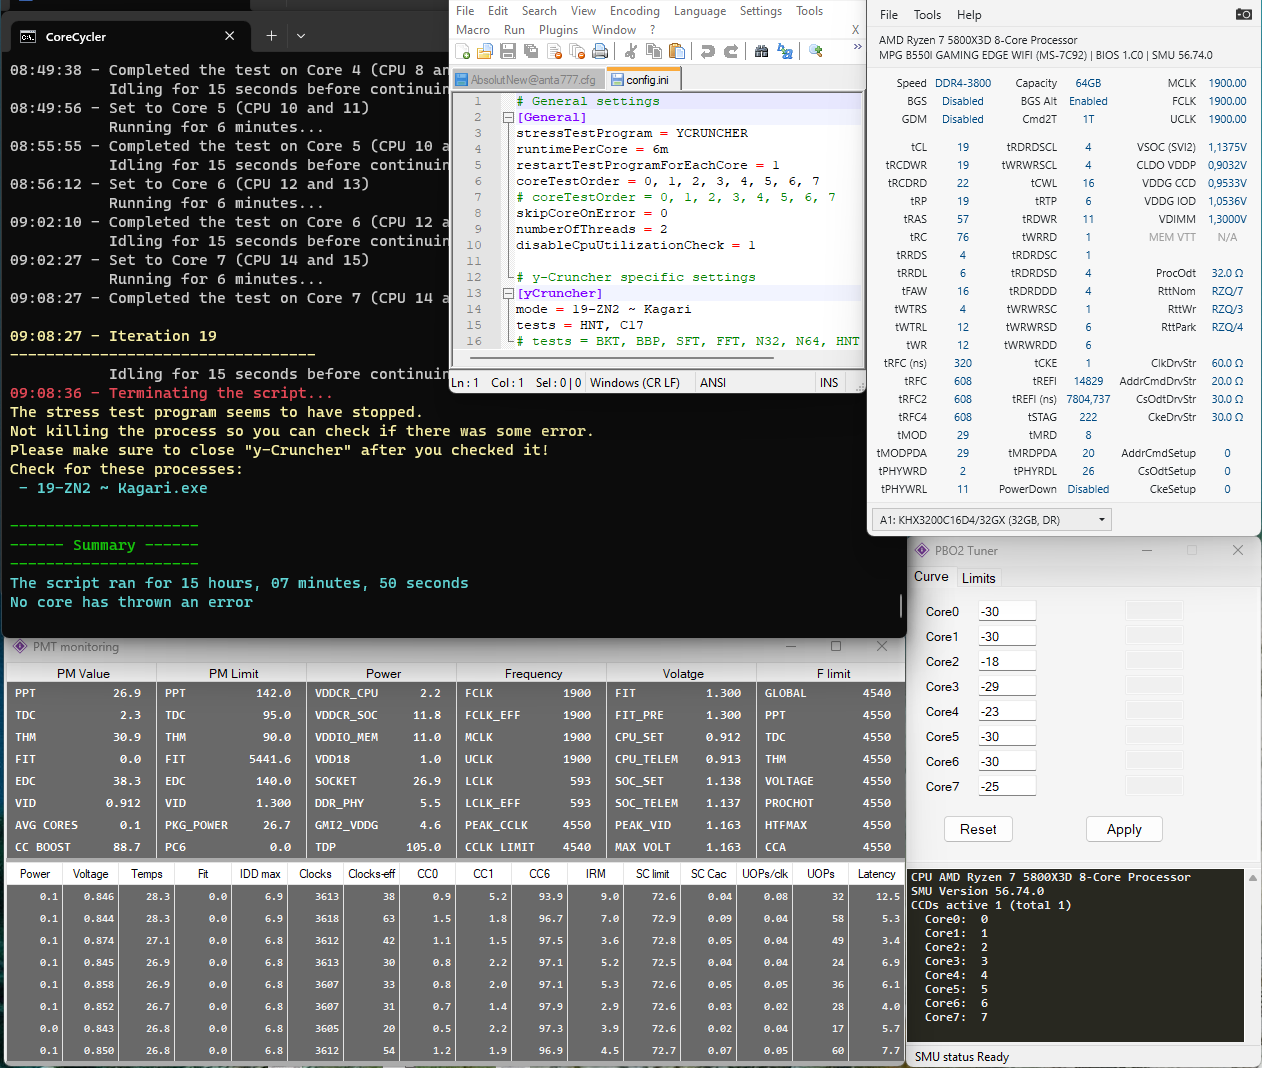Select the Curve tab in PBO2 Tuner
The height and width of the screenshot is (1068, 1262).
931,576
